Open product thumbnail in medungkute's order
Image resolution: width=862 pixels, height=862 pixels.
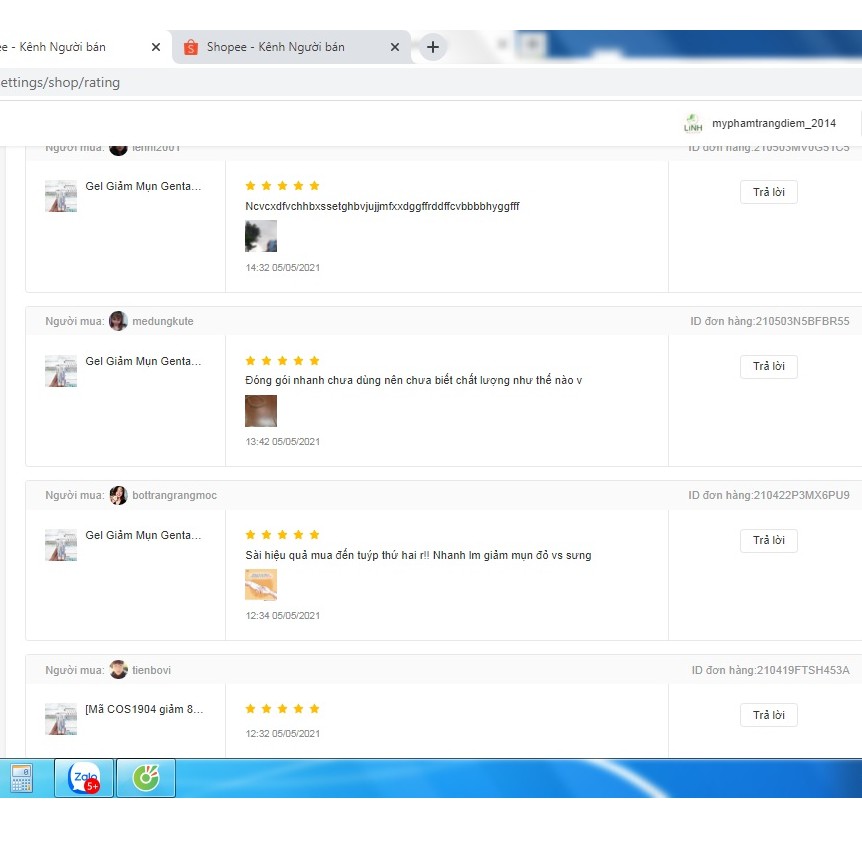(61, 371)
